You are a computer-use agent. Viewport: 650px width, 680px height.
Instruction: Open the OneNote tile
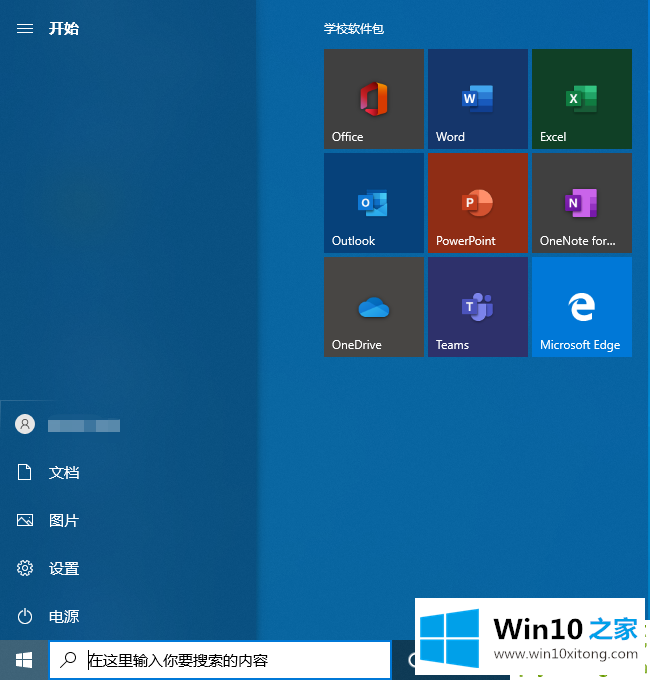coord(582,203)
